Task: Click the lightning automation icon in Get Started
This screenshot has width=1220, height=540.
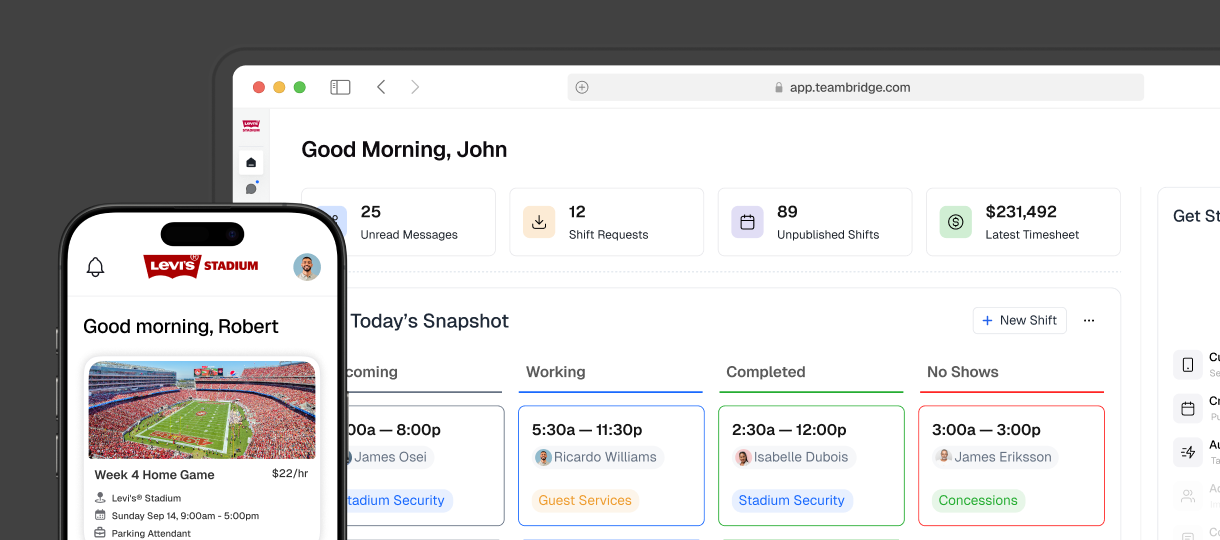Action: point(1188,452)
